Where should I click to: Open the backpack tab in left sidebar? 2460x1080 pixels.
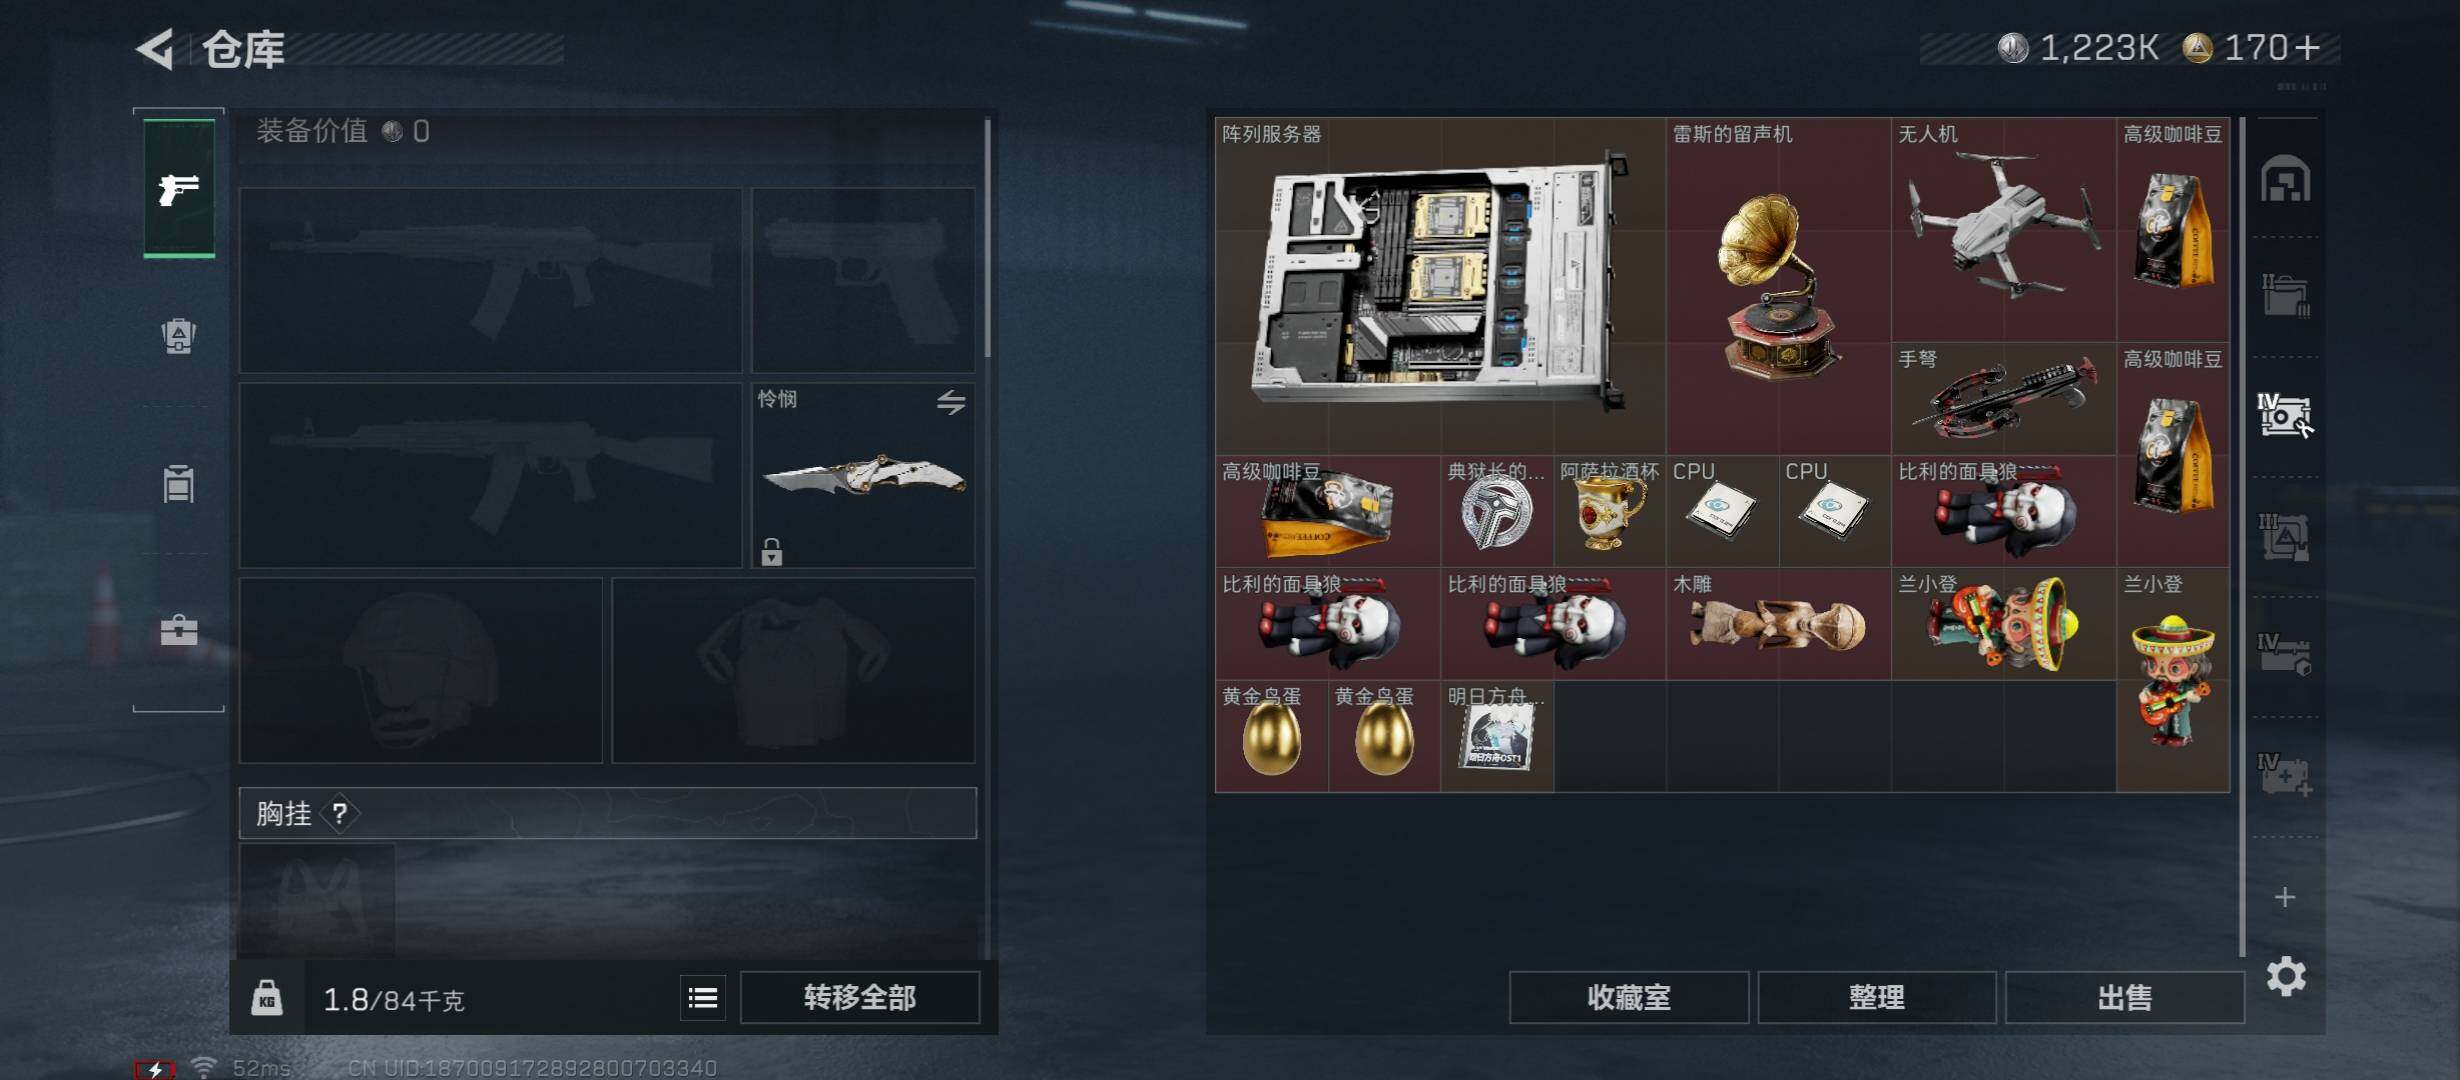click(x=179, y=336)
